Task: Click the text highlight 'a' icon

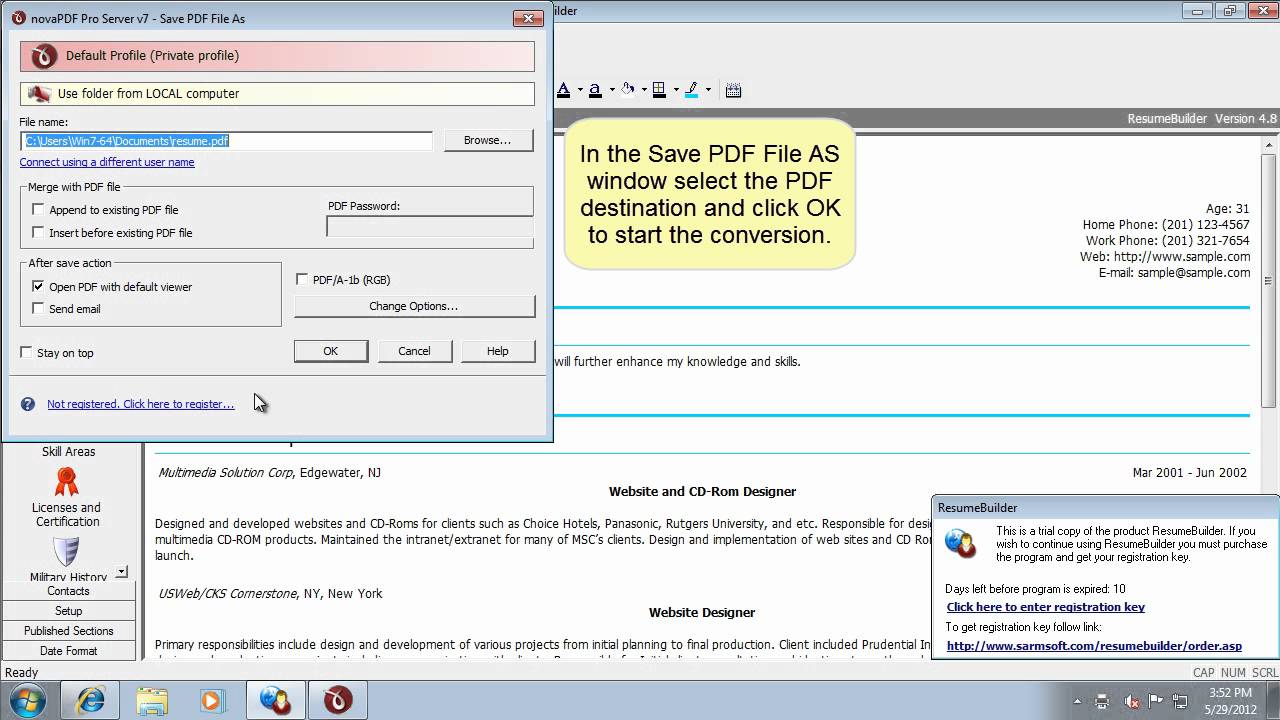Action: point(595,90)
